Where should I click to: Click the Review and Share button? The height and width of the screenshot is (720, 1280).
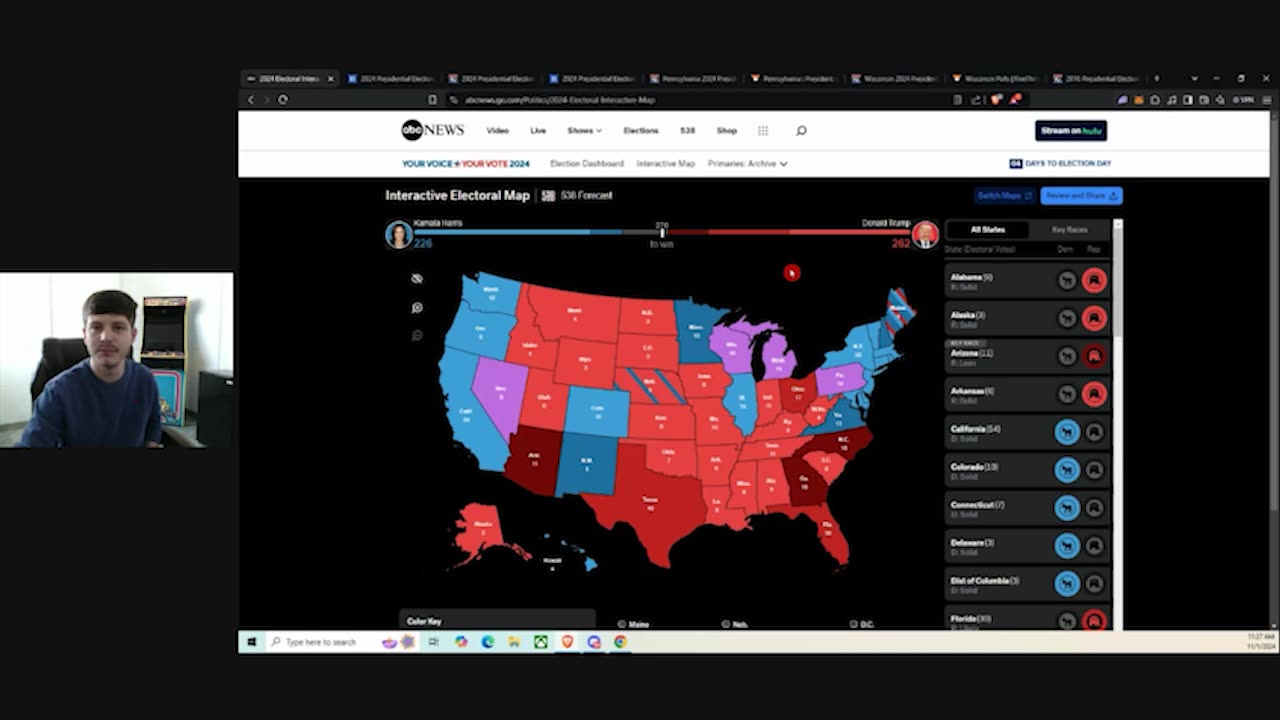point(1081,196)
